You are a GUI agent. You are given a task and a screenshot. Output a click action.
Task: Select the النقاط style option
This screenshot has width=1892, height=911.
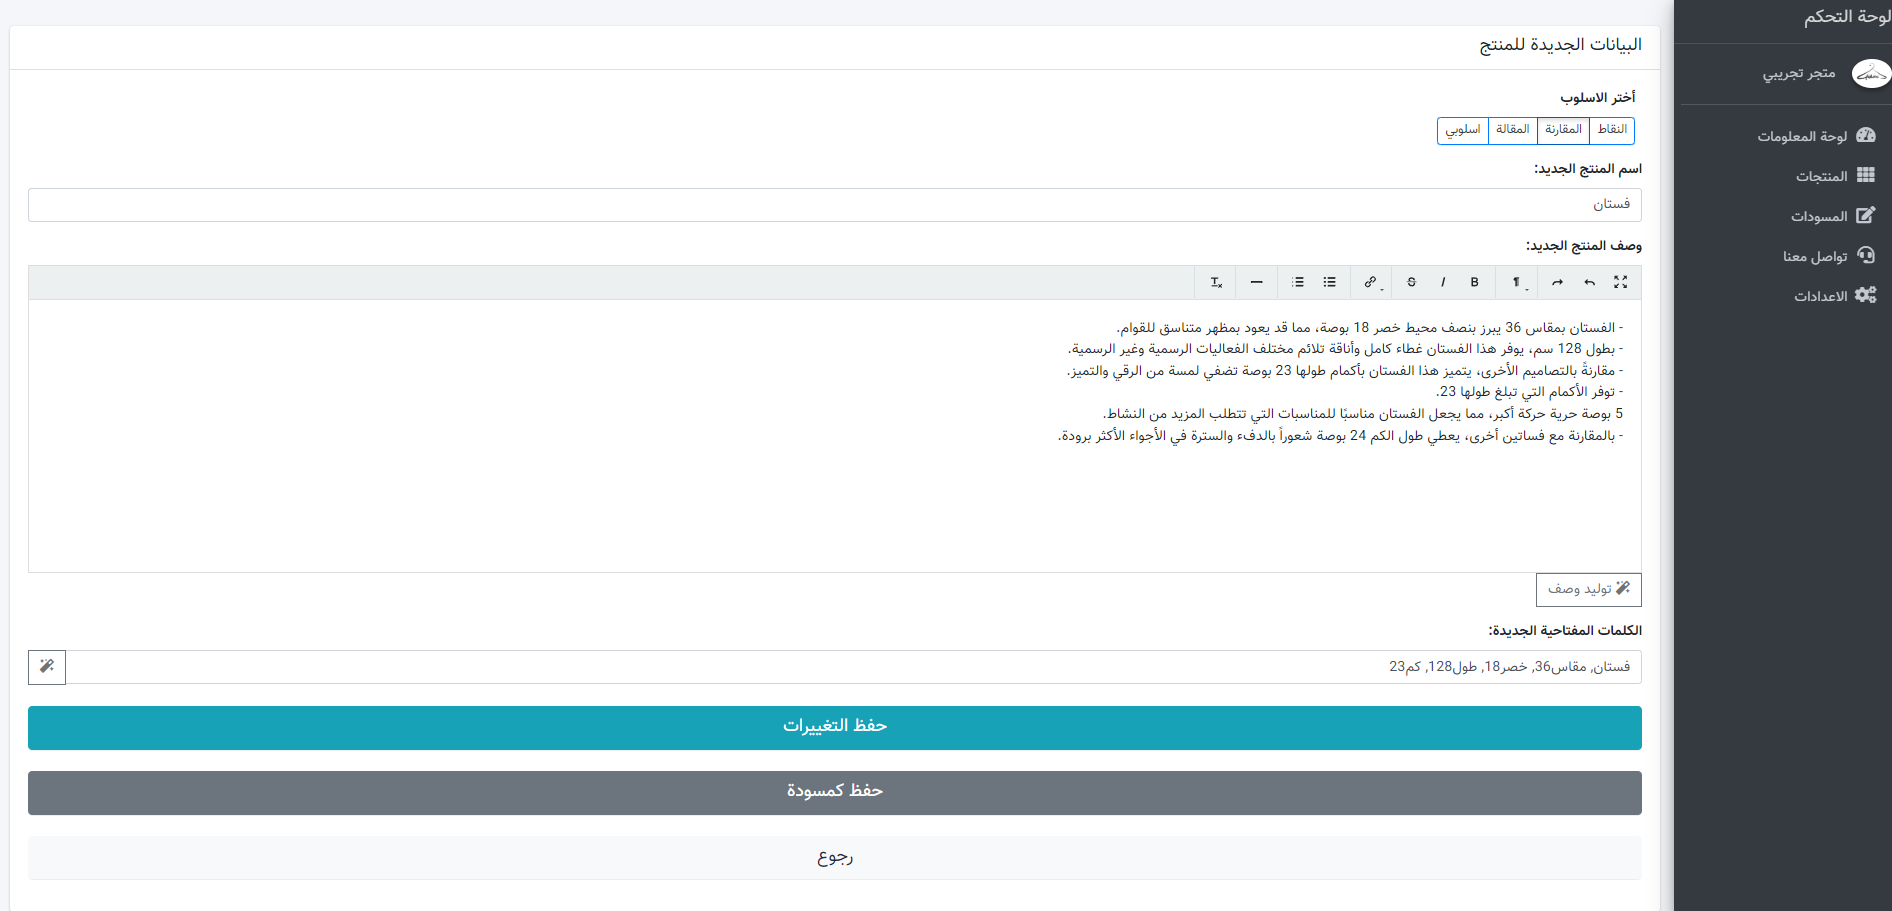coord(1612,130)
